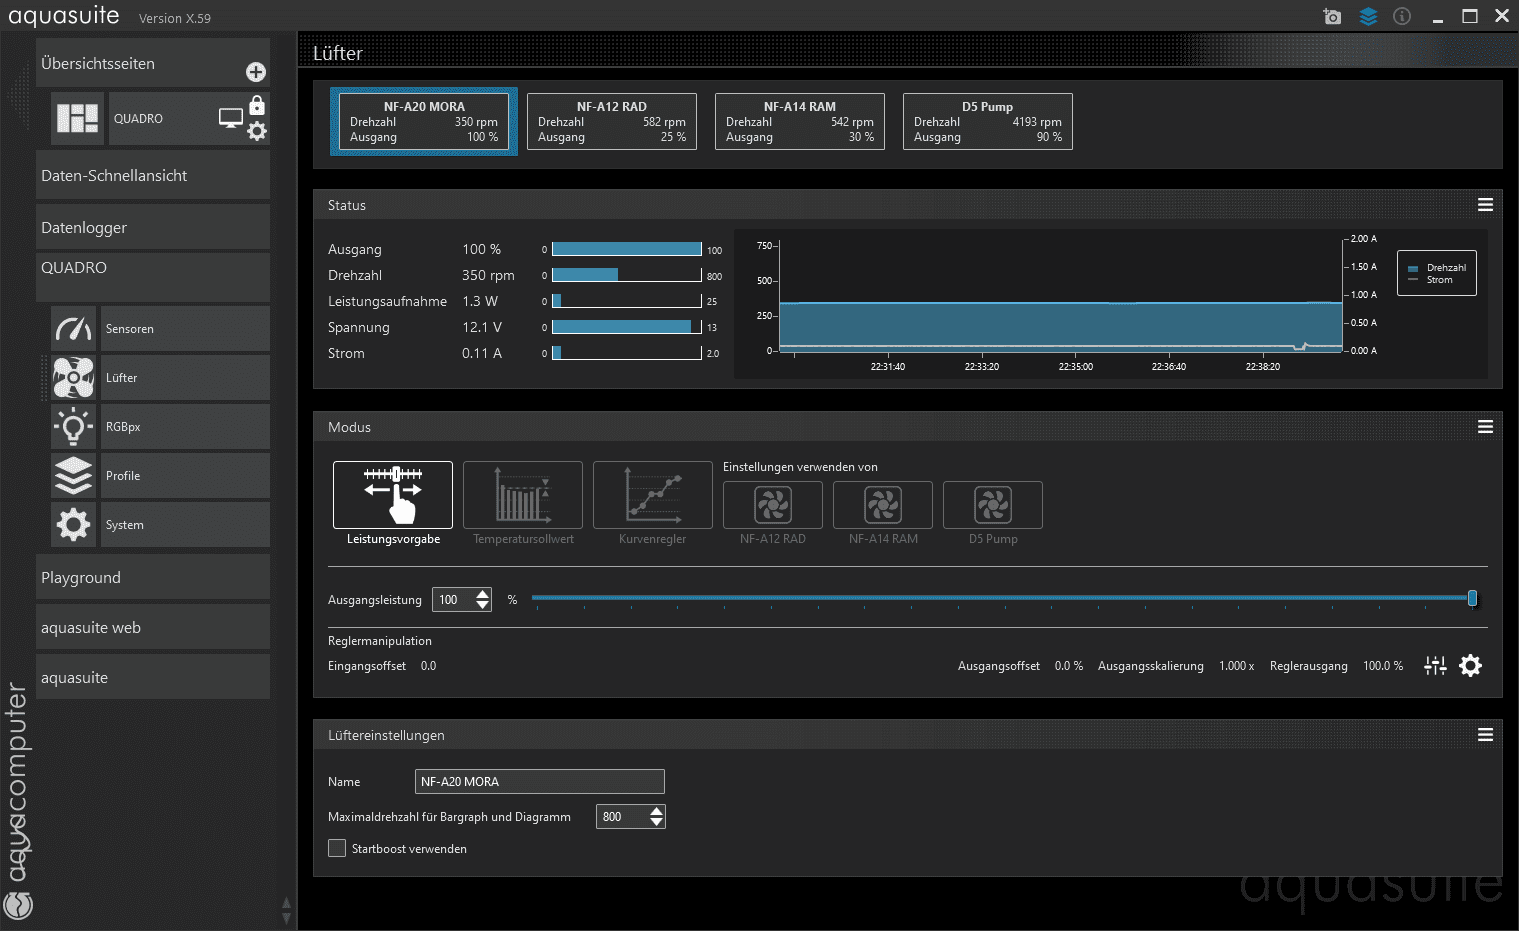Screen dimensions: 1519x931
Task: Open the Status panel hamburger menu
Action: point(1485,205)
